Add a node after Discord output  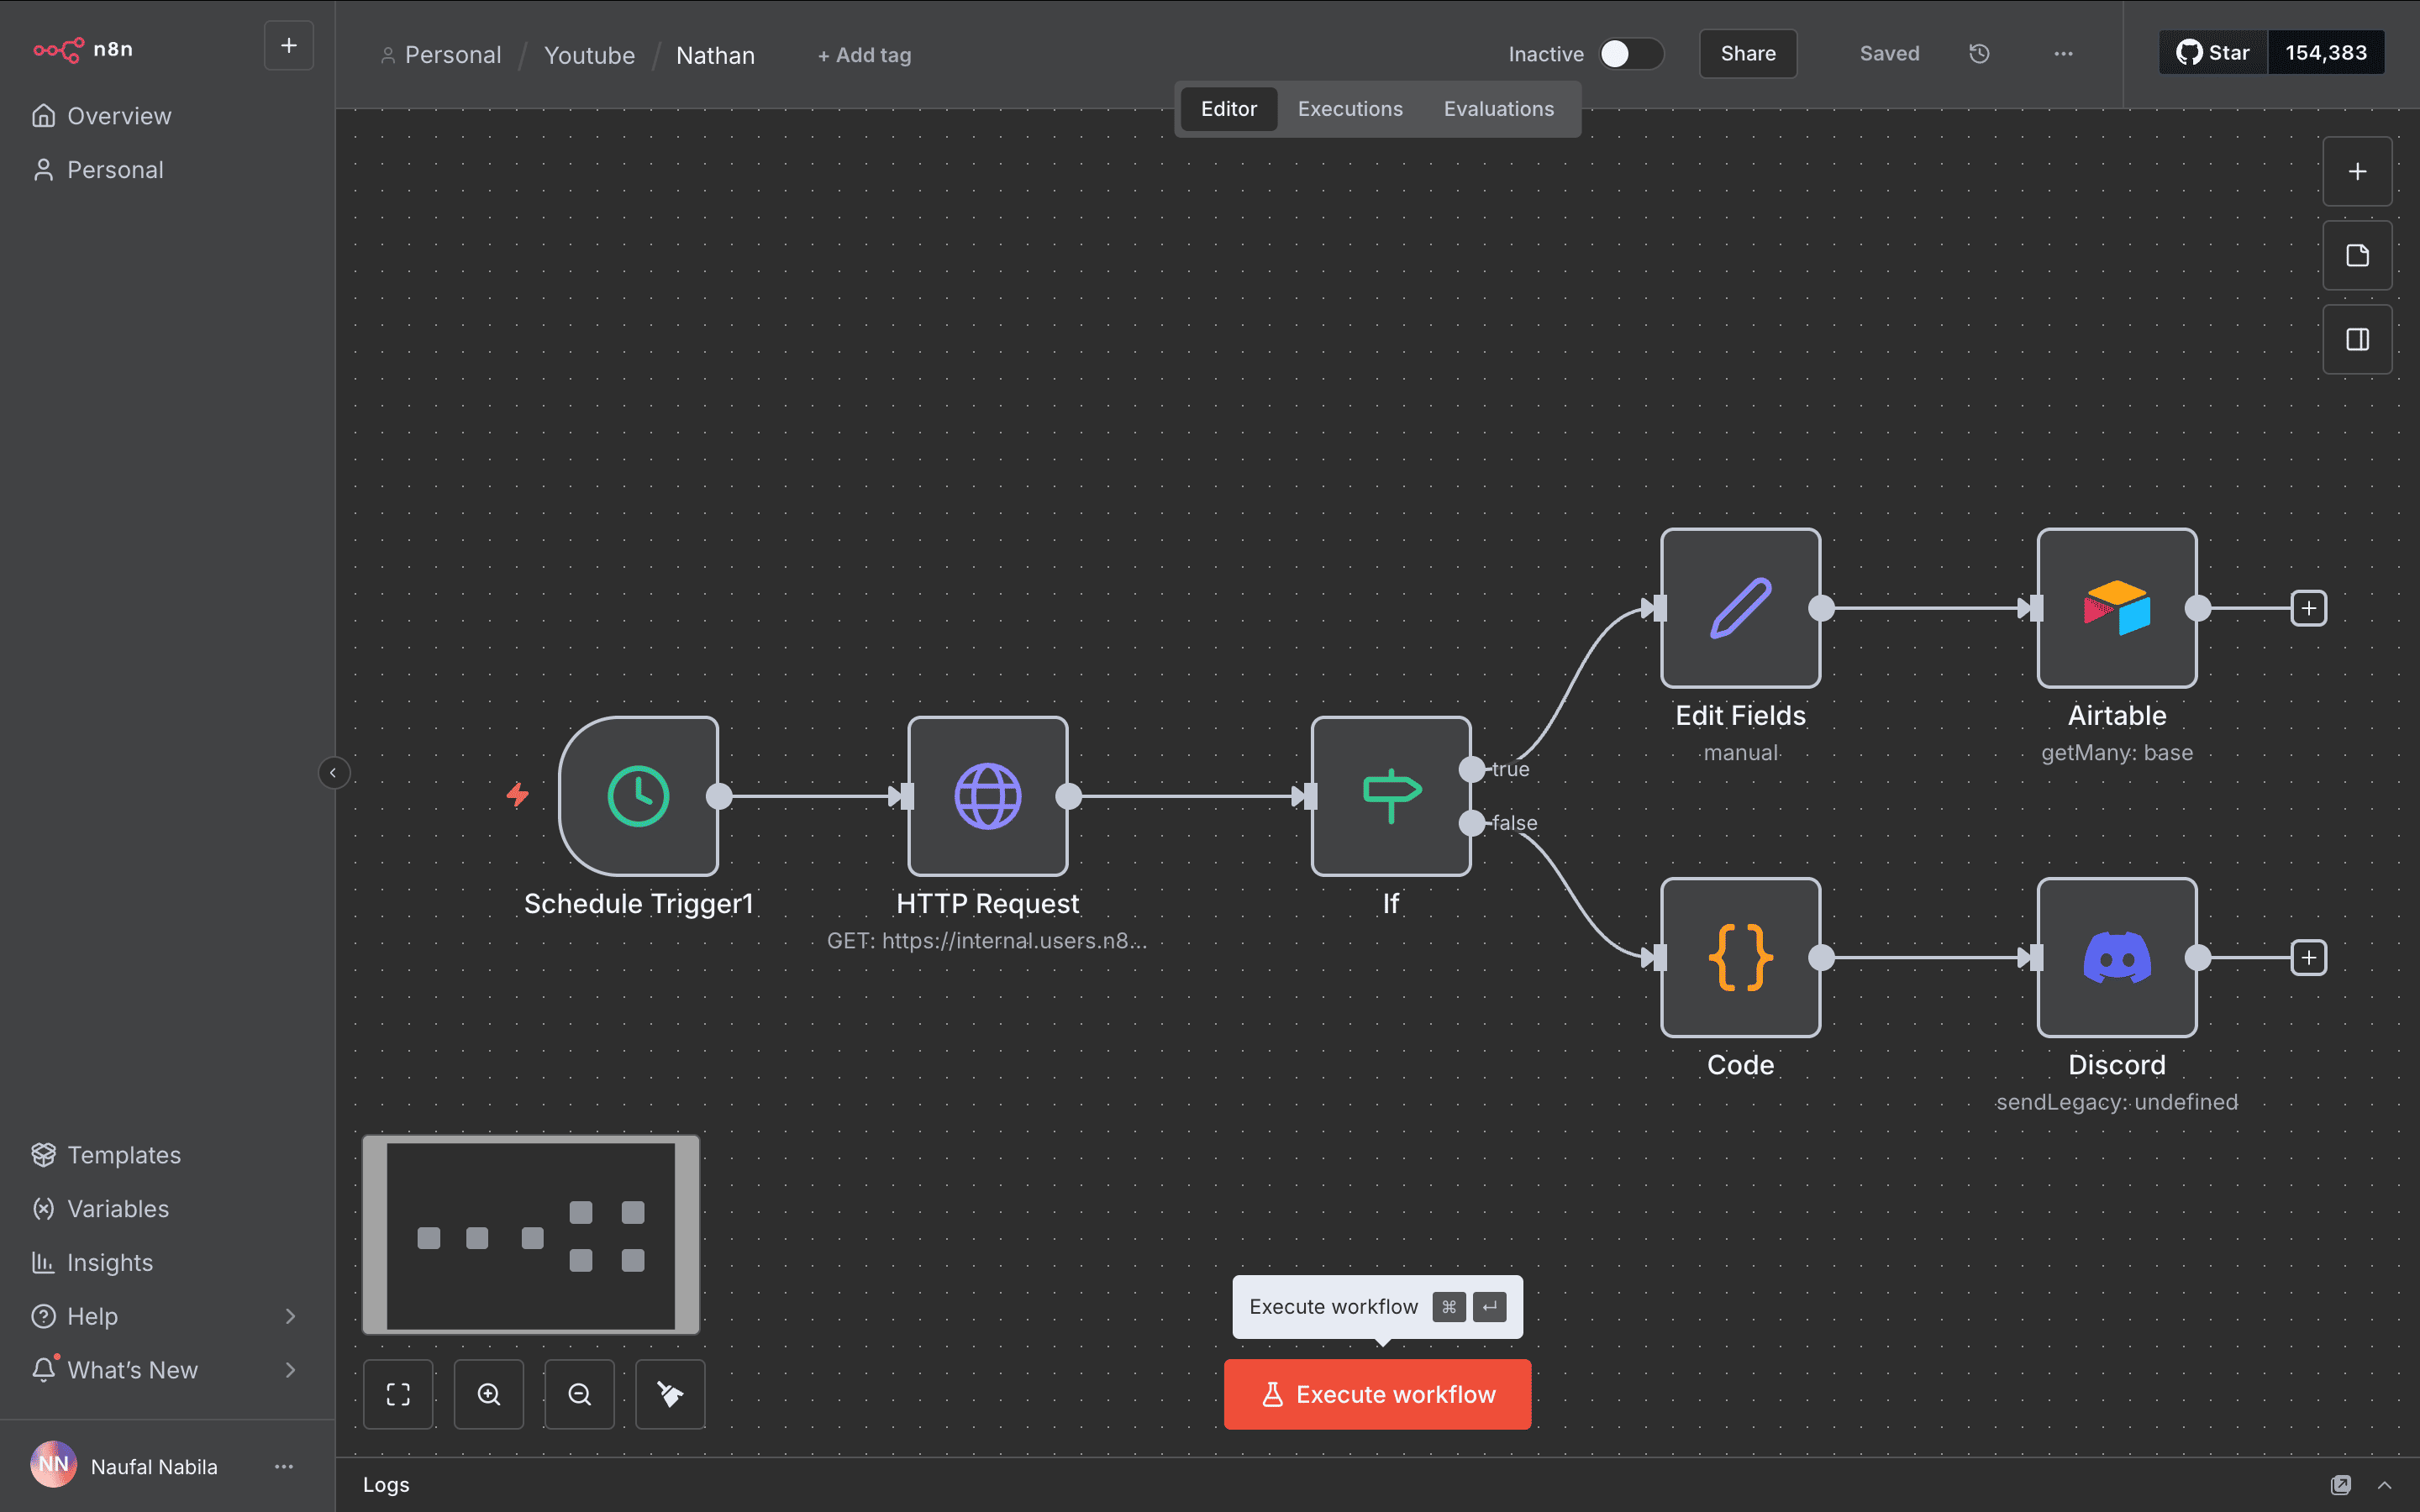[2309, 957]
